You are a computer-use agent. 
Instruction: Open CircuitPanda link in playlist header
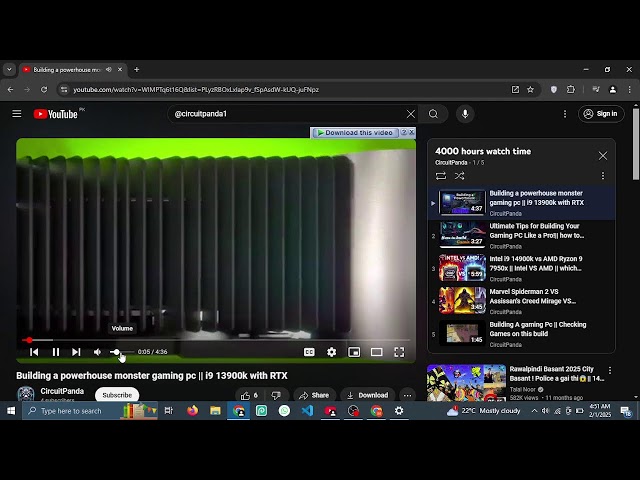coord(451,162)
